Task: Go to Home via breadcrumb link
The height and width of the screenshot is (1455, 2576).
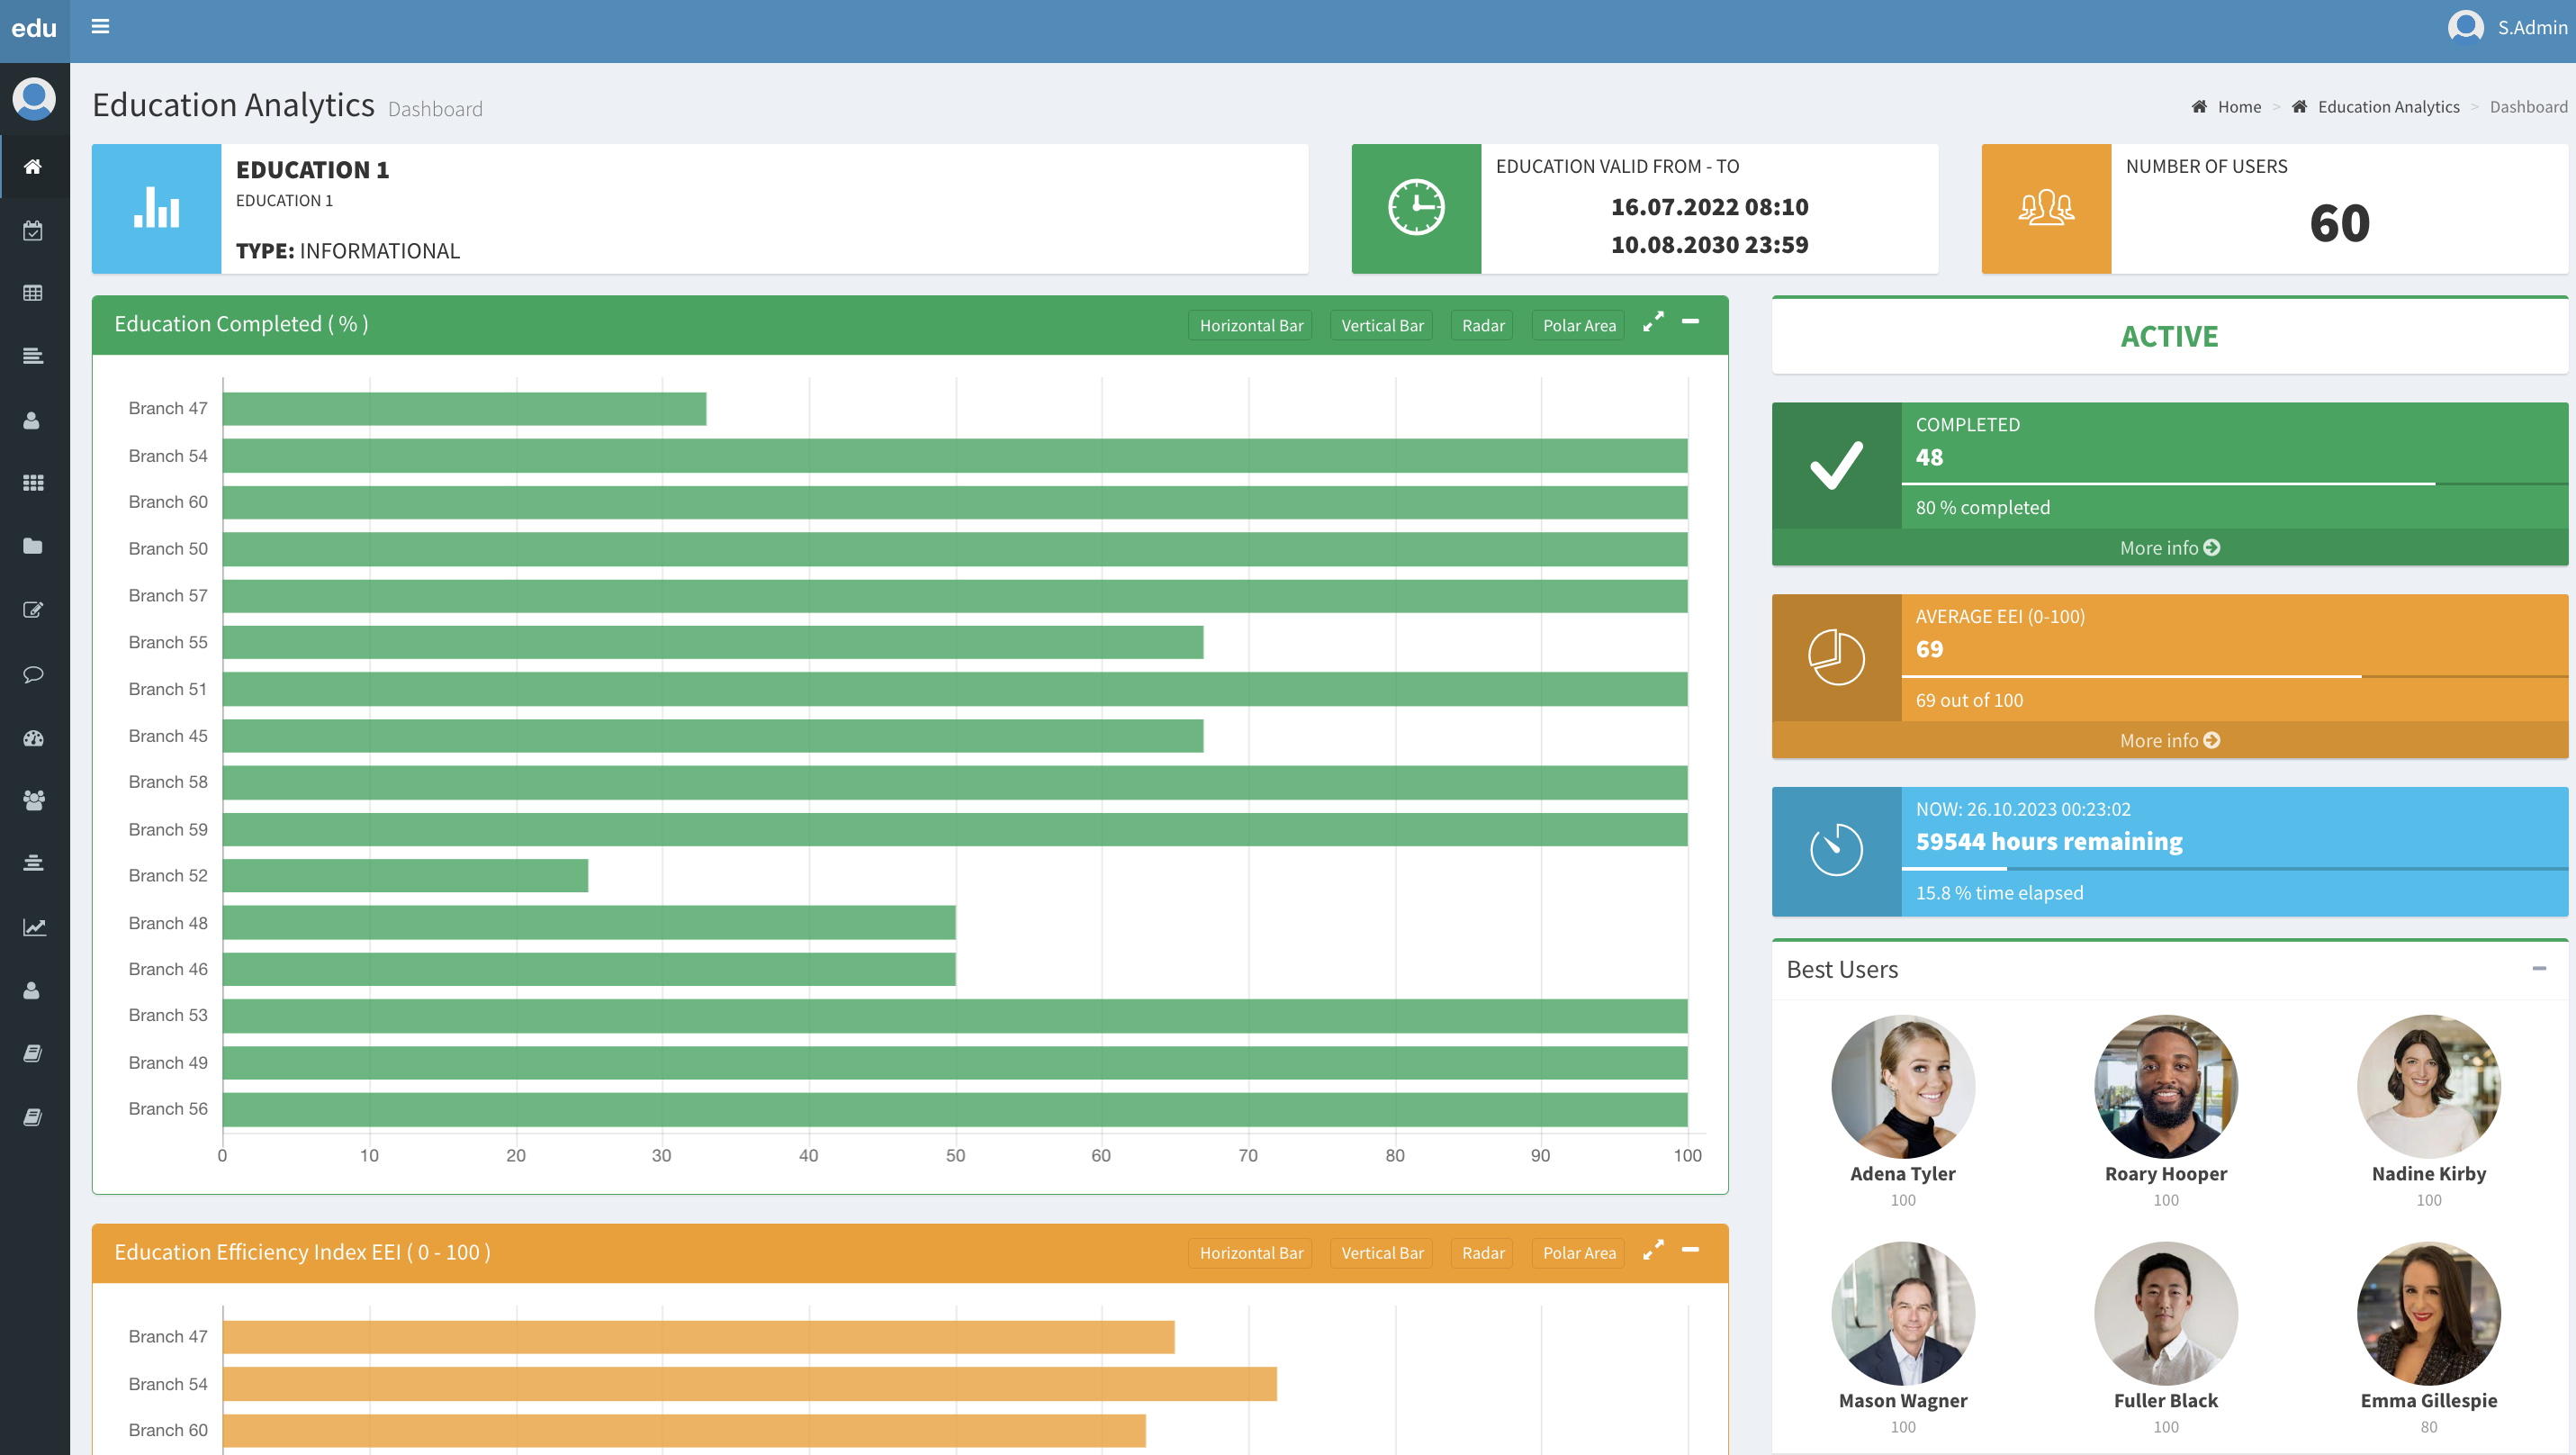Action: pyautogui.click(x=2239, y=107)
